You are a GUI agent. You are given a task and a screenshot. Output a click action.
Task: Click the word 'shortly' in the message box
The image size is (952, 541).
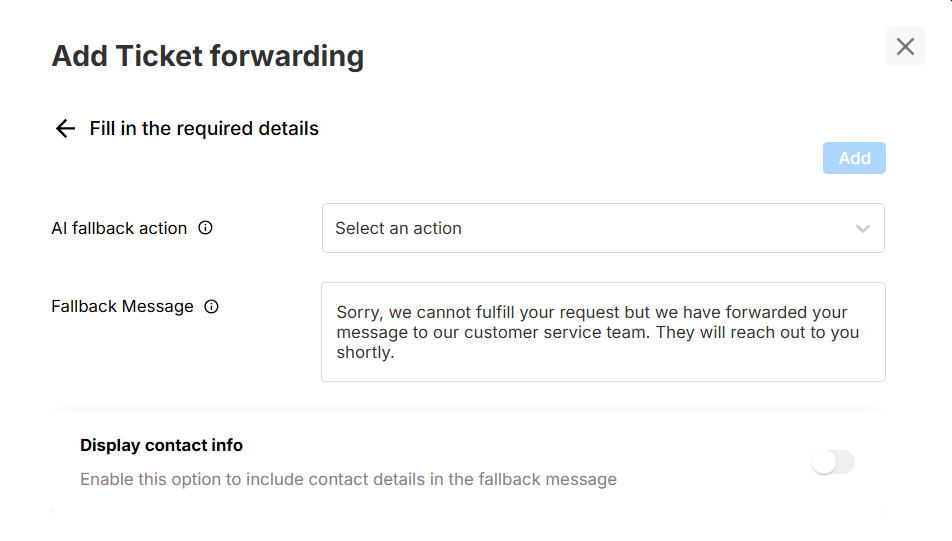364,352
